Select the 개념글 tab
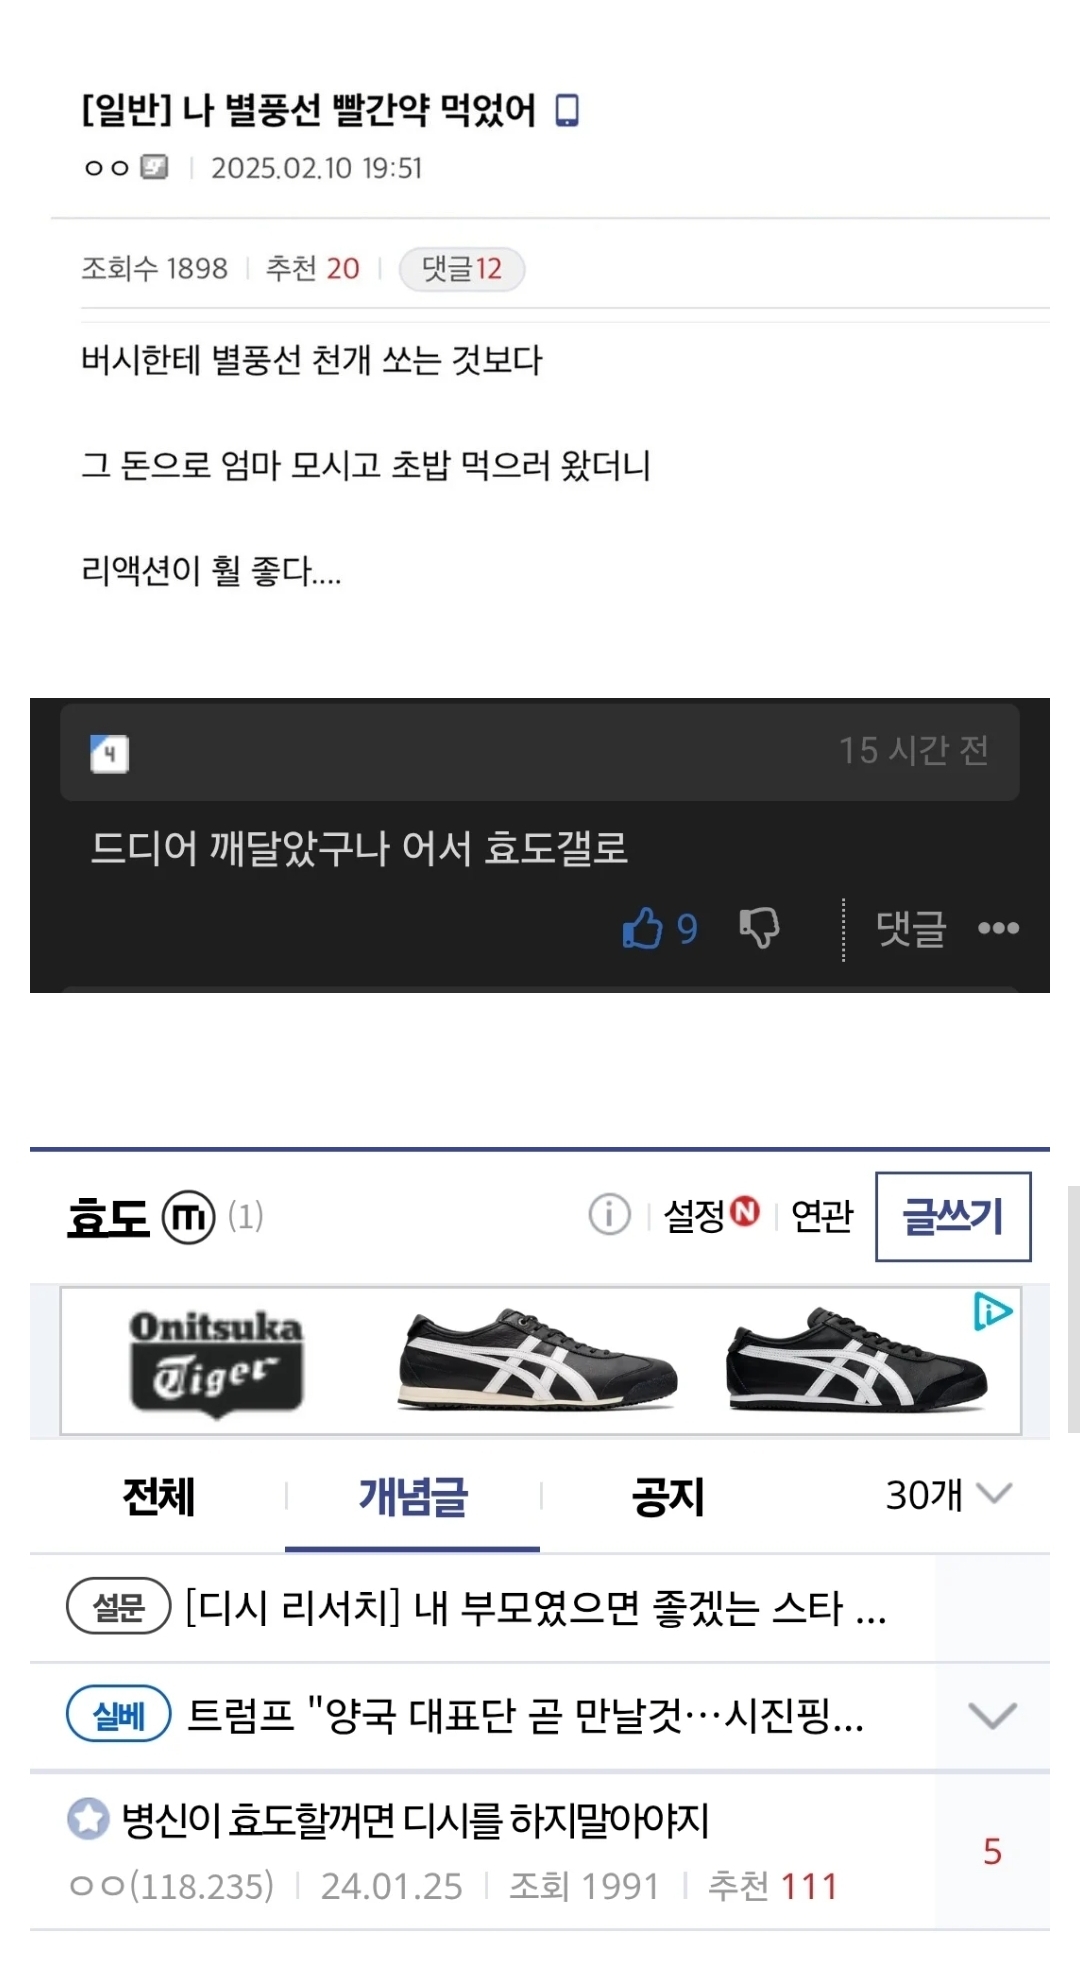 (x=413, y=1497)
